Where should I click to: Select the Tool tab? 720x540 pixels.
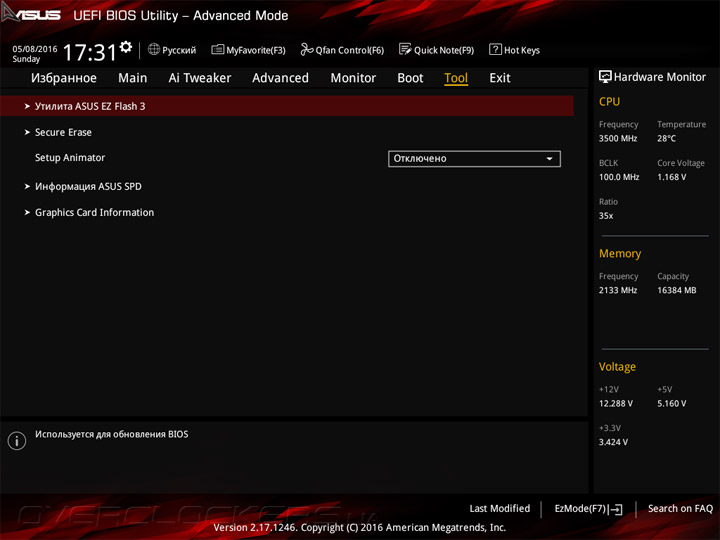click(x=456, y=78)
